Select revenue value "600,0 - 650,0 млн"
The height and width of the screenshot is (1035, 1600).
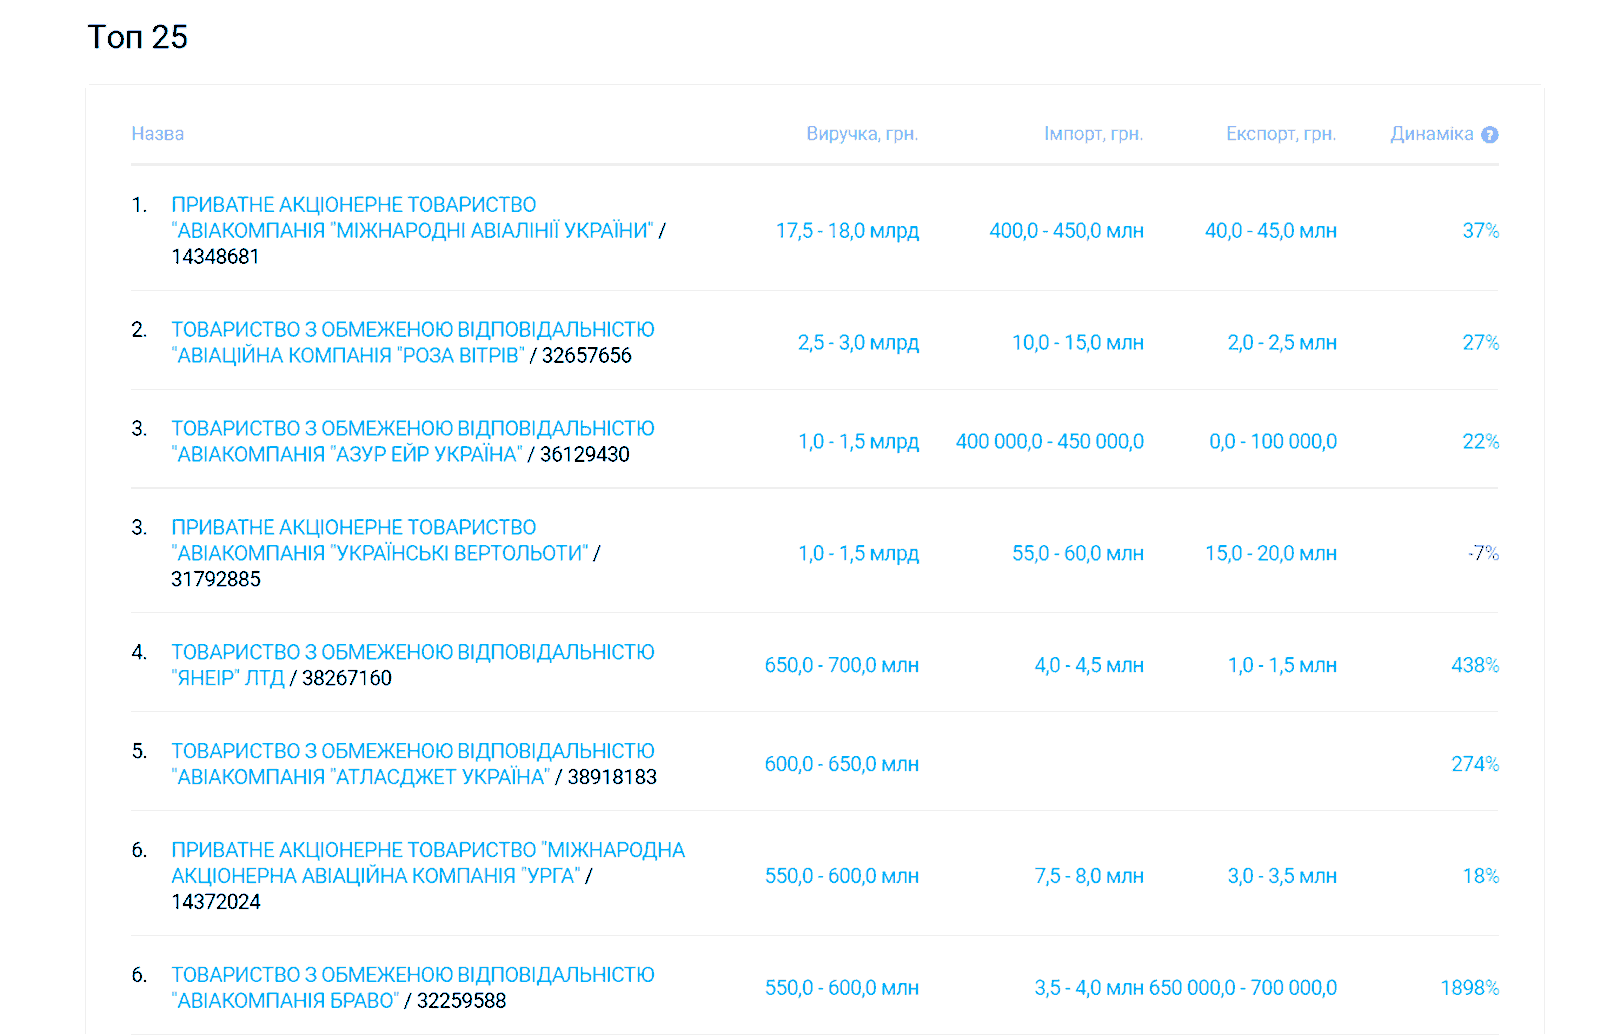(841, 765)
